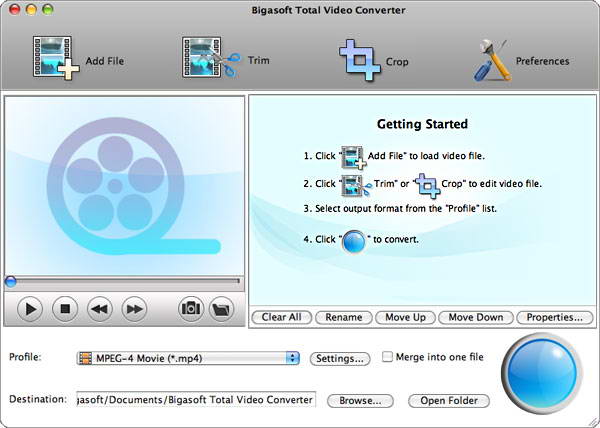Click Trim icon in Getting Started step 2
The height and width of the screenshot is (428, 600).
click(356, 185)
